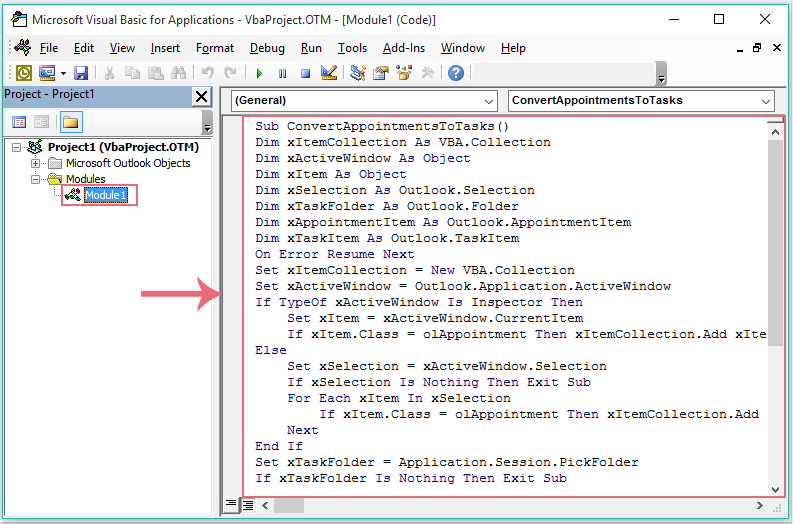Select Microsoft Outlook Objects tree item

128,163
